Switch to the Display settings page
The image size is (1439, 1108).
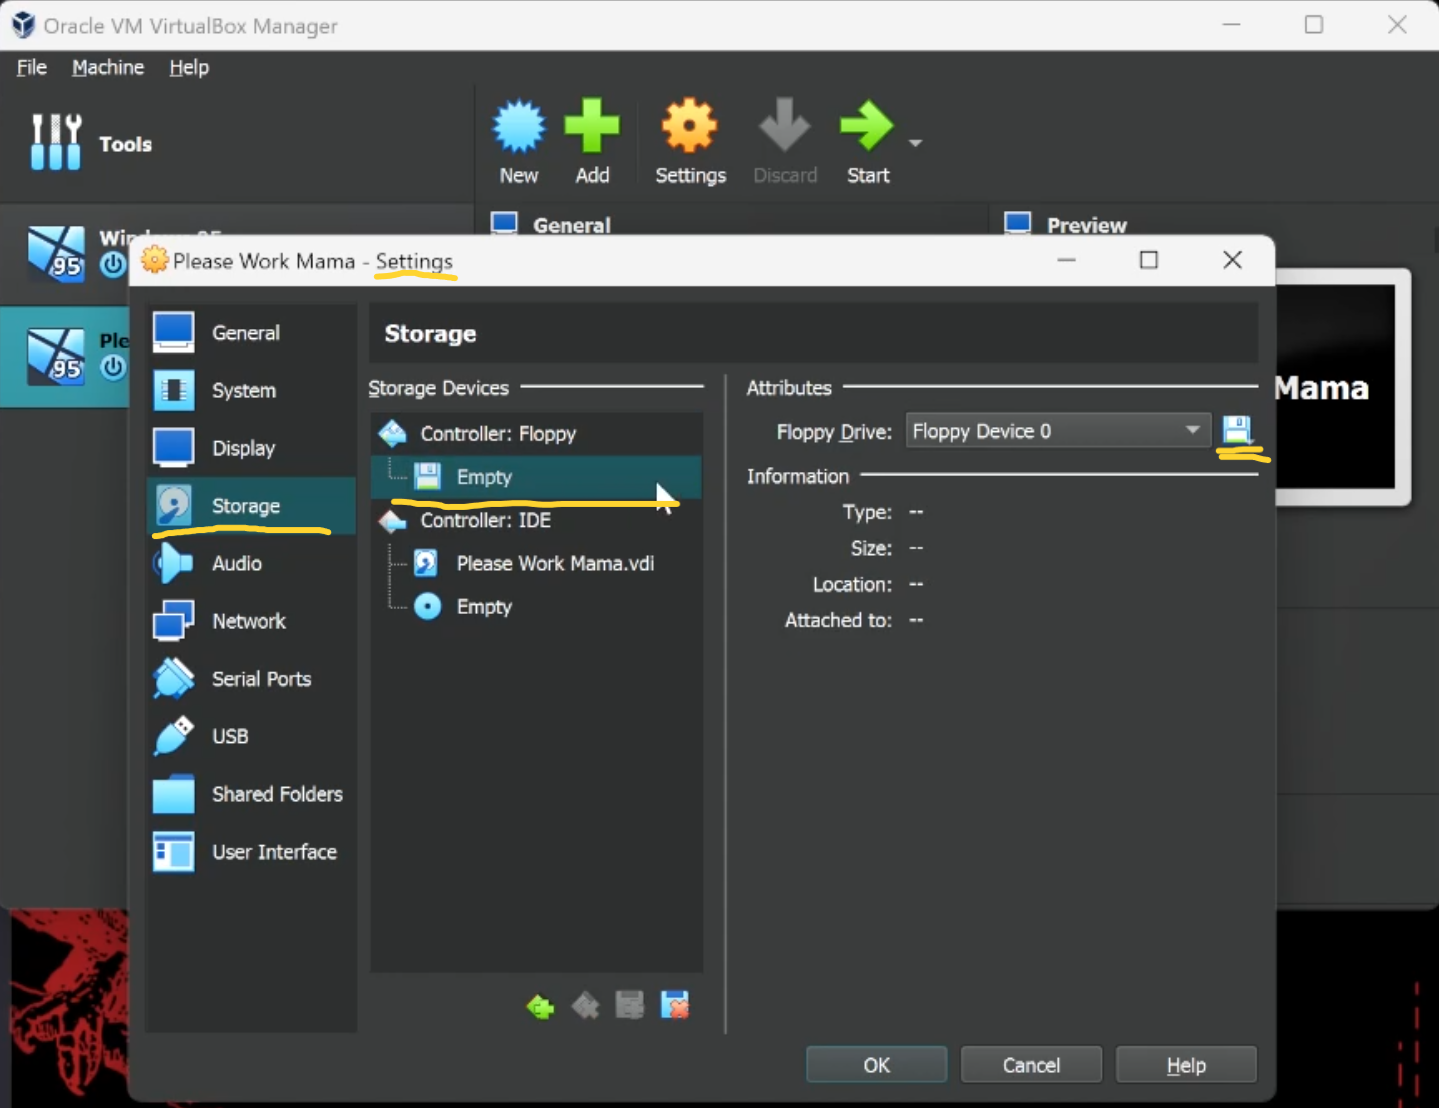[251, 448]
